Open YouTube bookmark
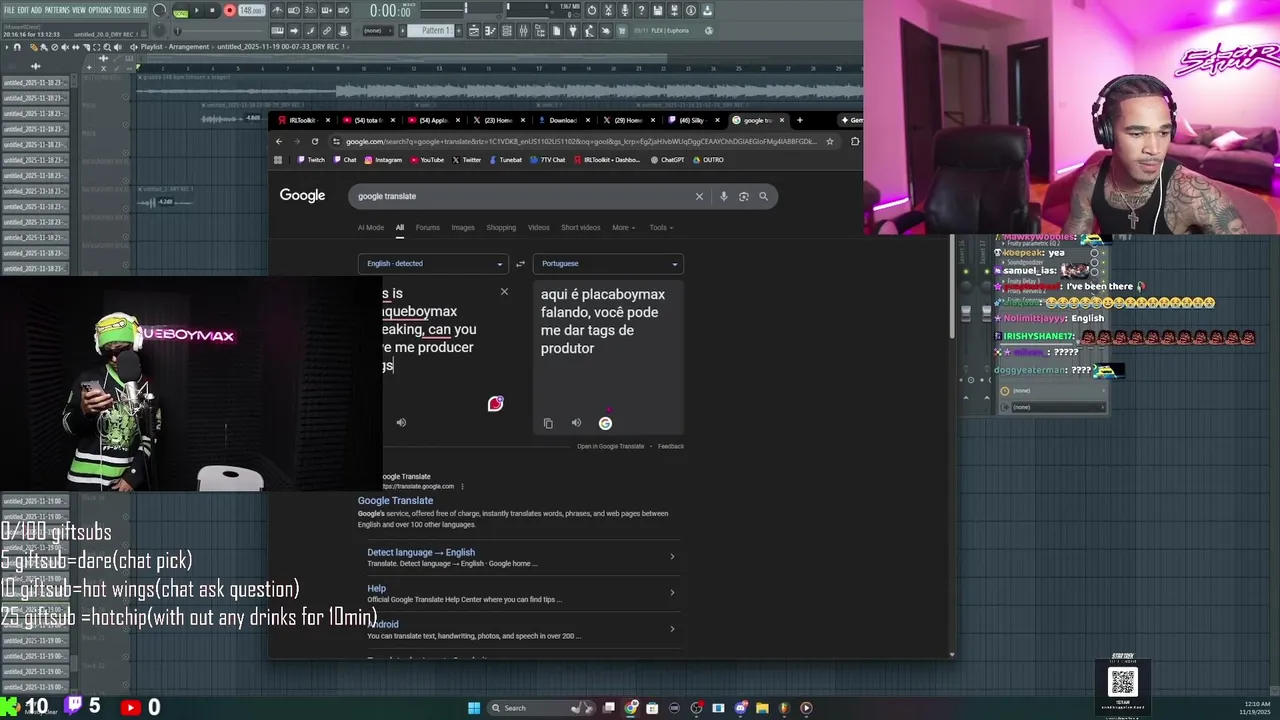Viewport: 1280px width, 720px height. pyautogui.click(x=427, y=160)
